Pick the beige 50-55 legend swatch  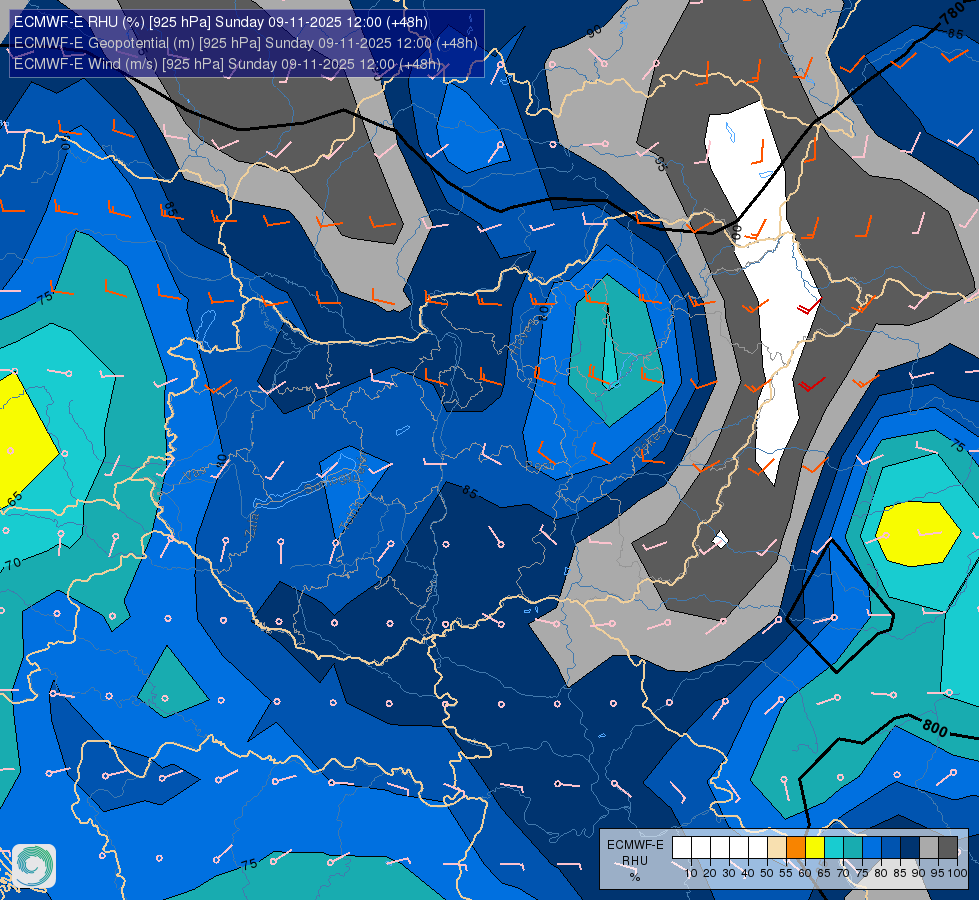point(777,848)
